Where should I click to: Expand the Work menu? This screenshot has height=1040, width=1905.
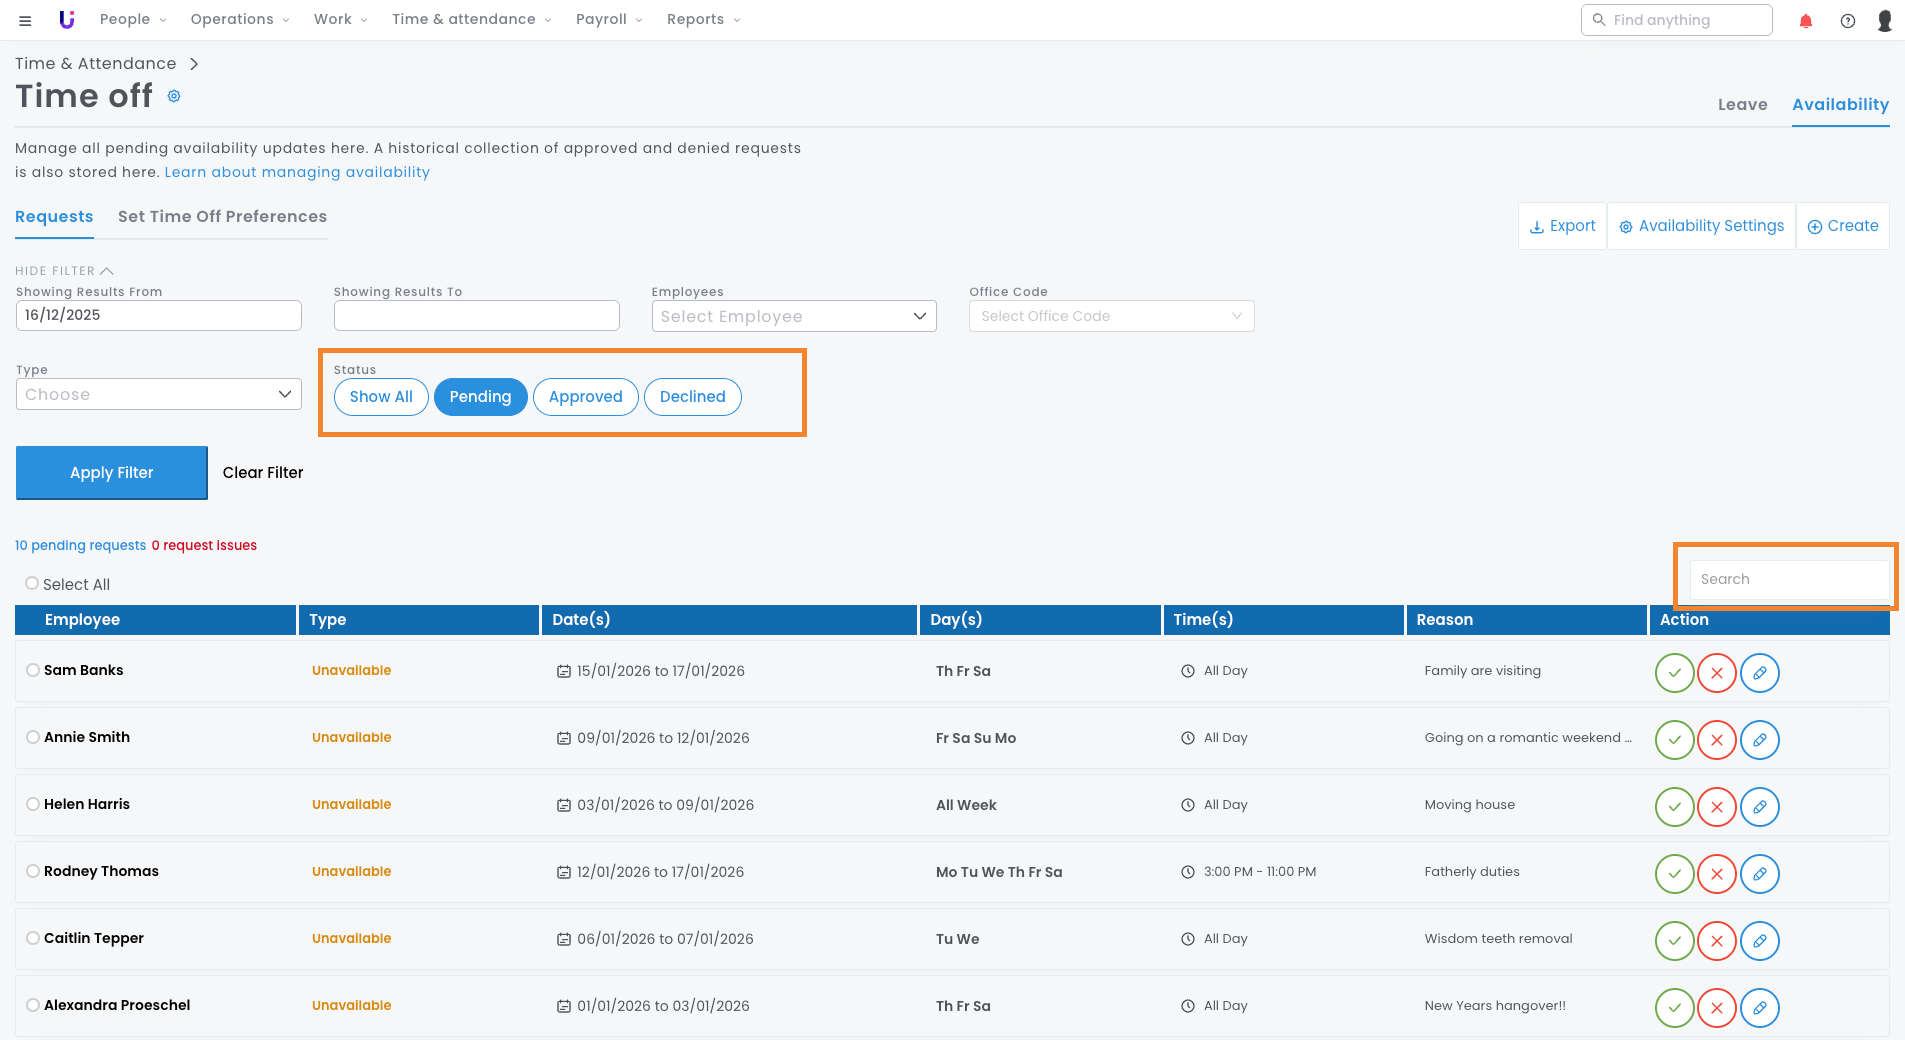[x=341, y=20]
